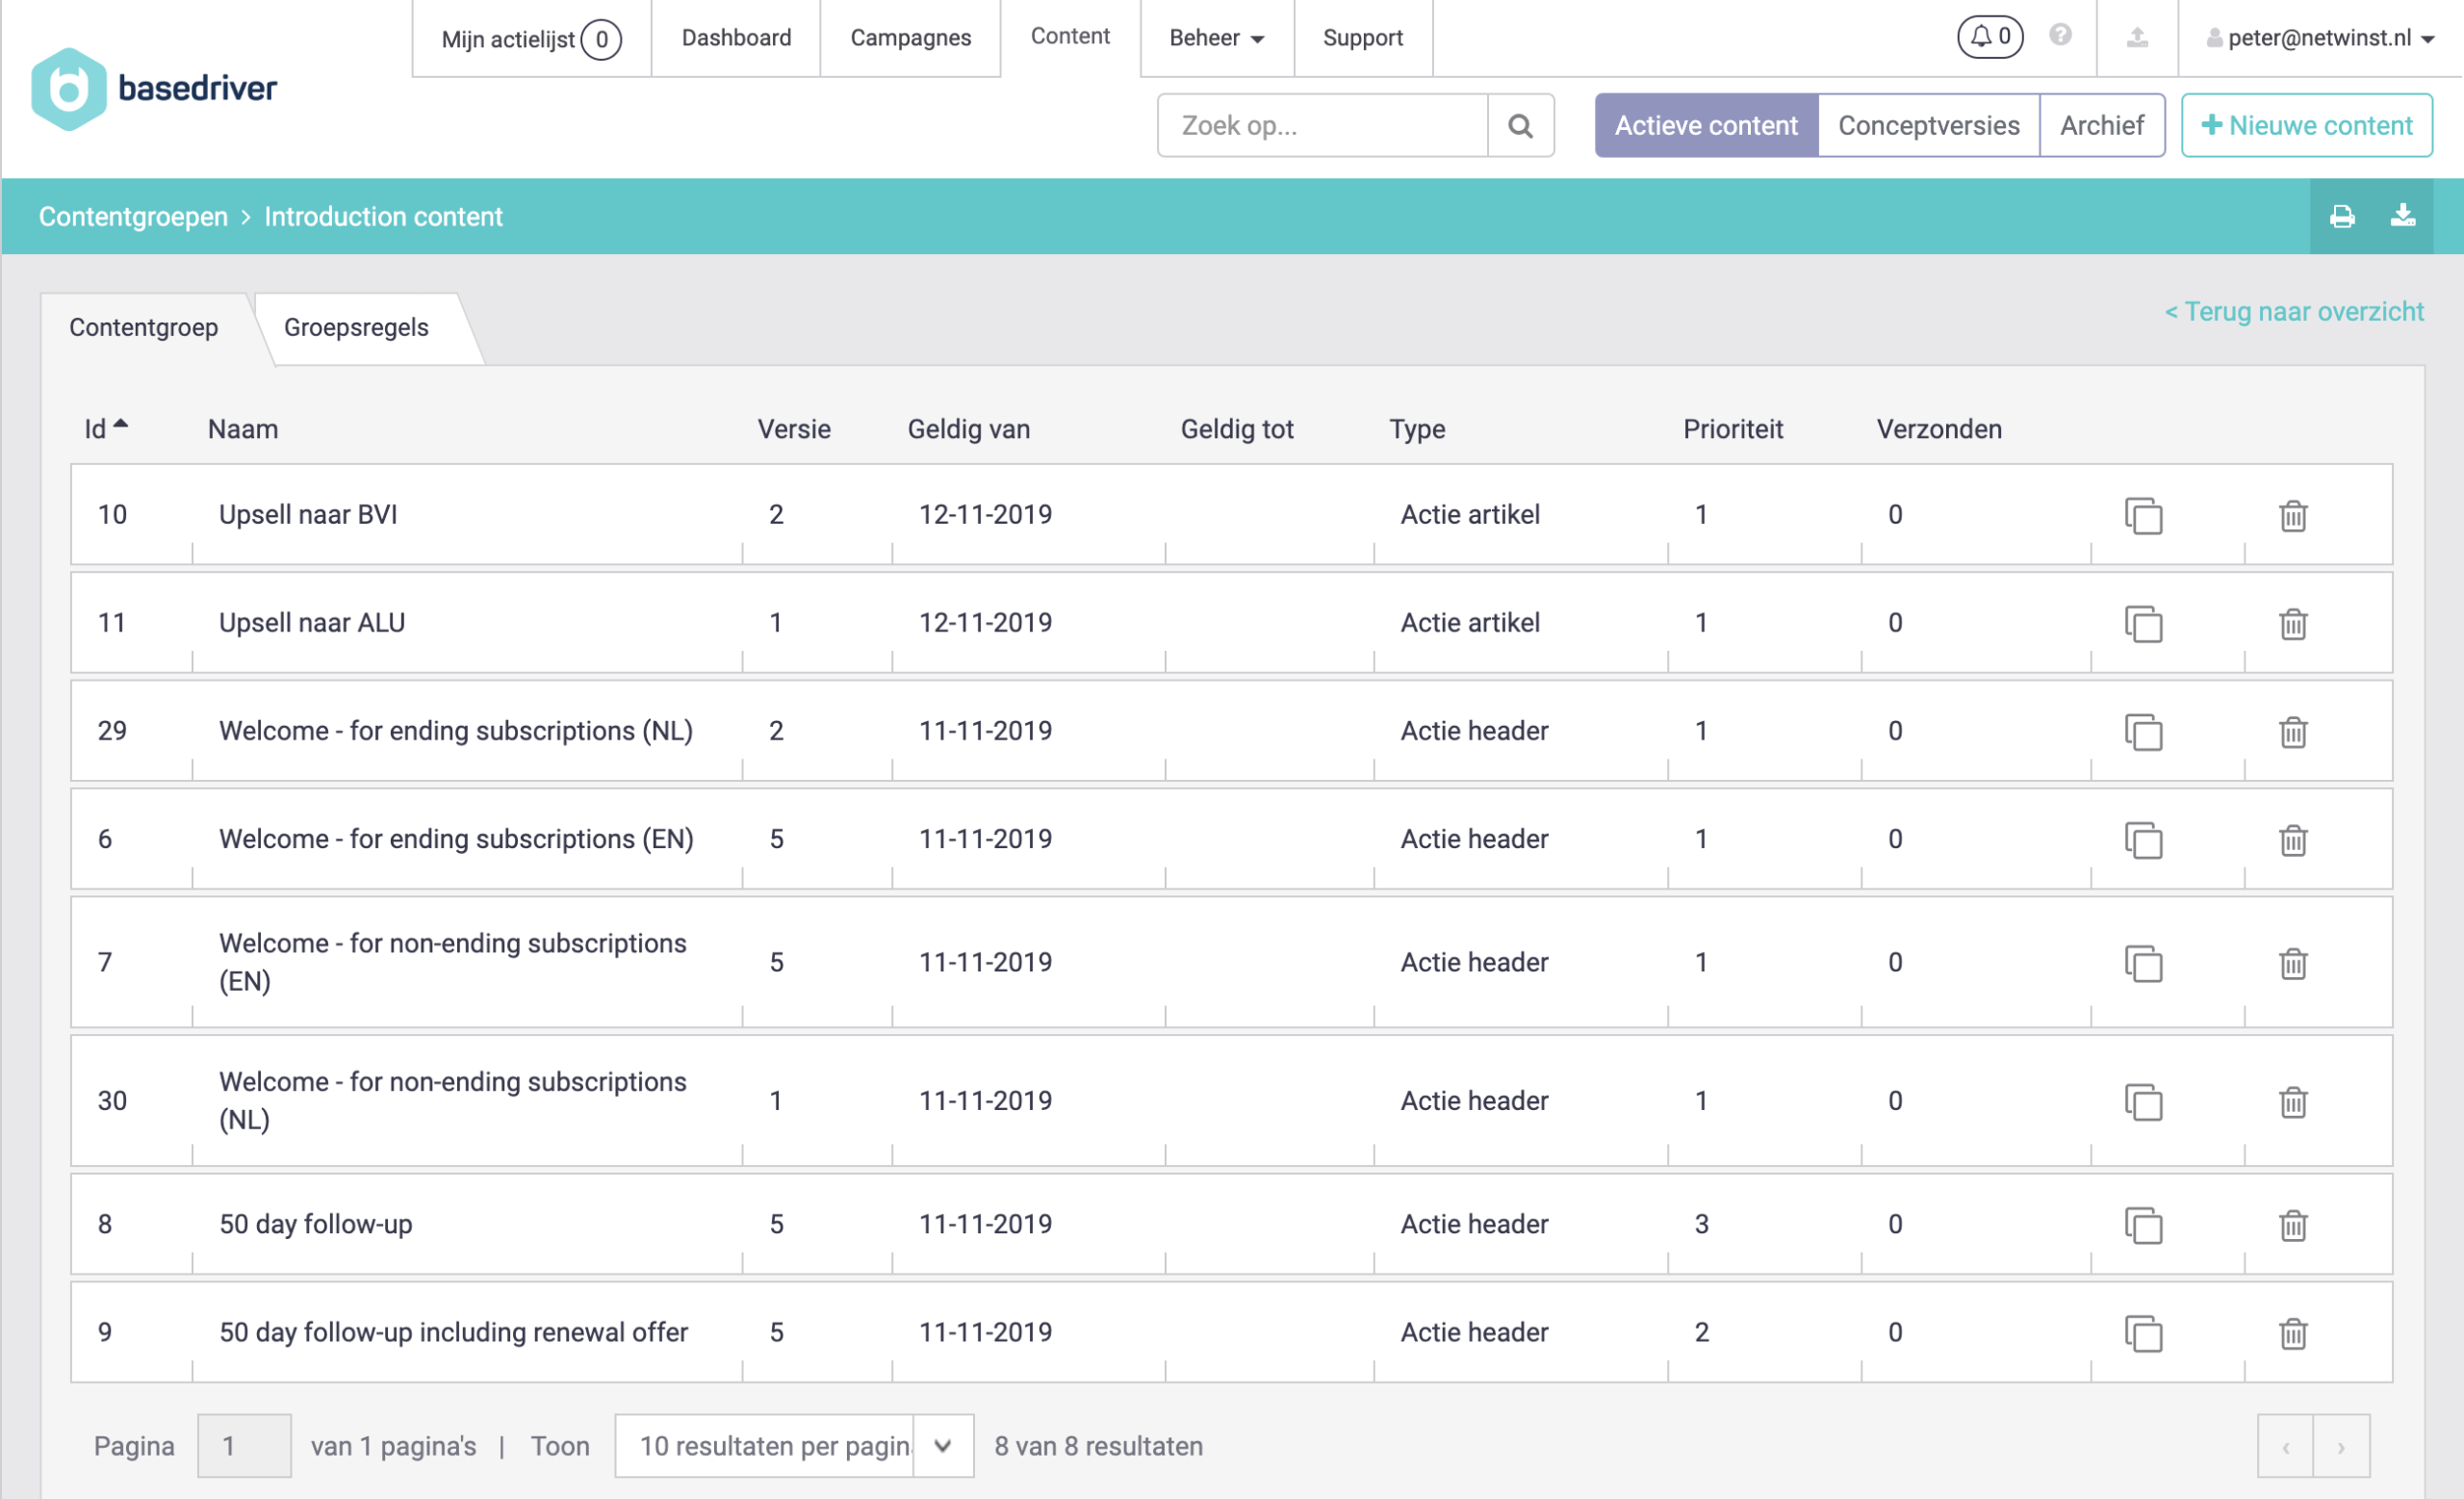Copy 50 day follow-up including renewal offer

tap(2143, 1333)
